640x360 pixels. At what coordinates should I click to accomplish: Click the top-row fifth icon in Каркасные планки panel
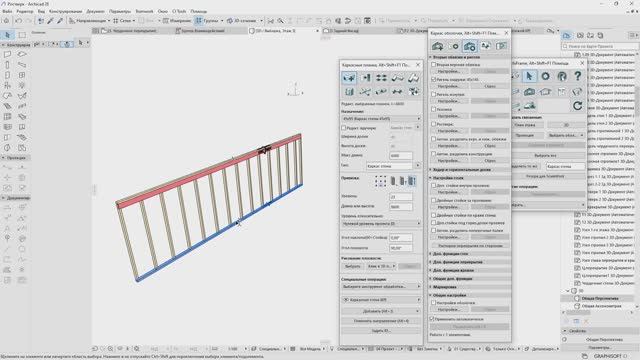coord(413,78)
